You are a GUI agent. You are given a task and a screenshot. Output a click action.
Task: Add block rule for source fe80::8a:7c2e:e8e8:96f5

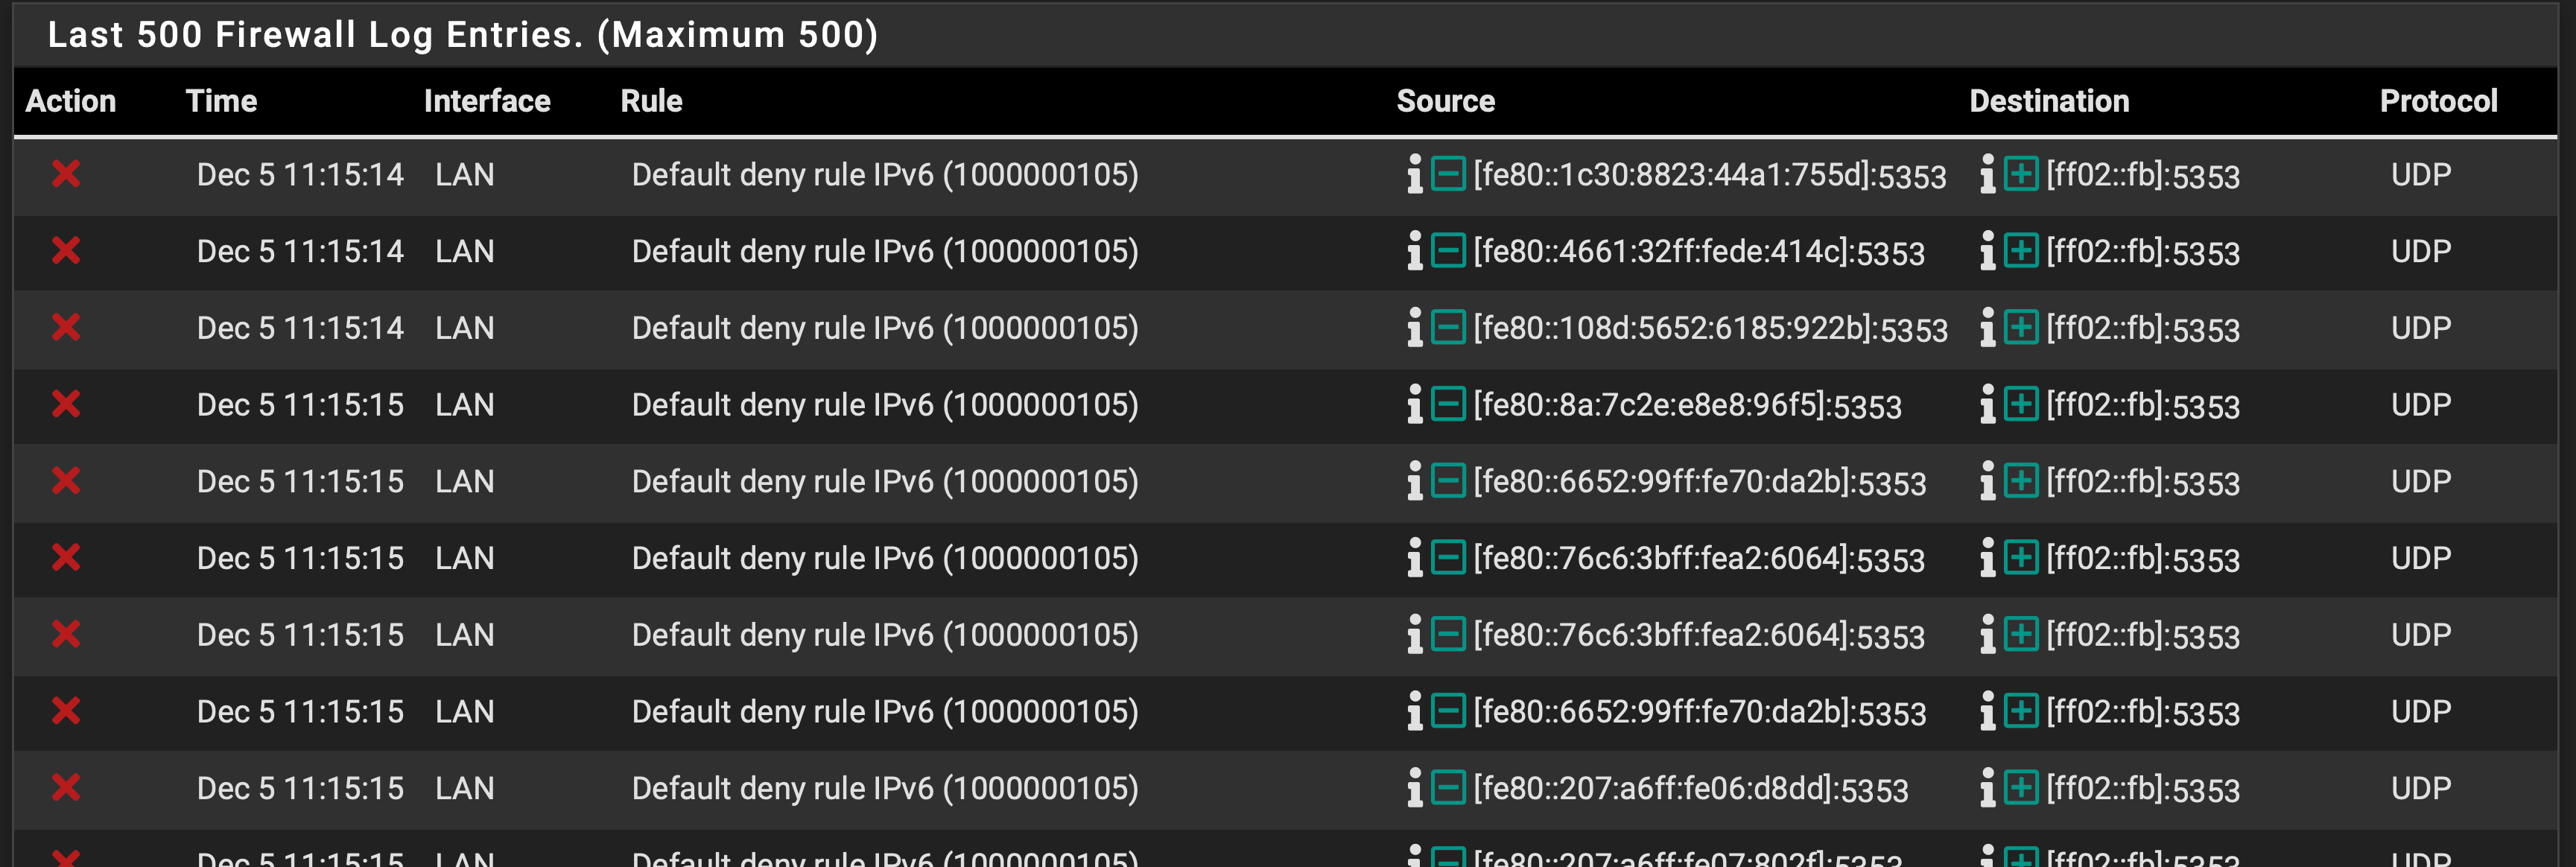click(x=1448, y=404)
